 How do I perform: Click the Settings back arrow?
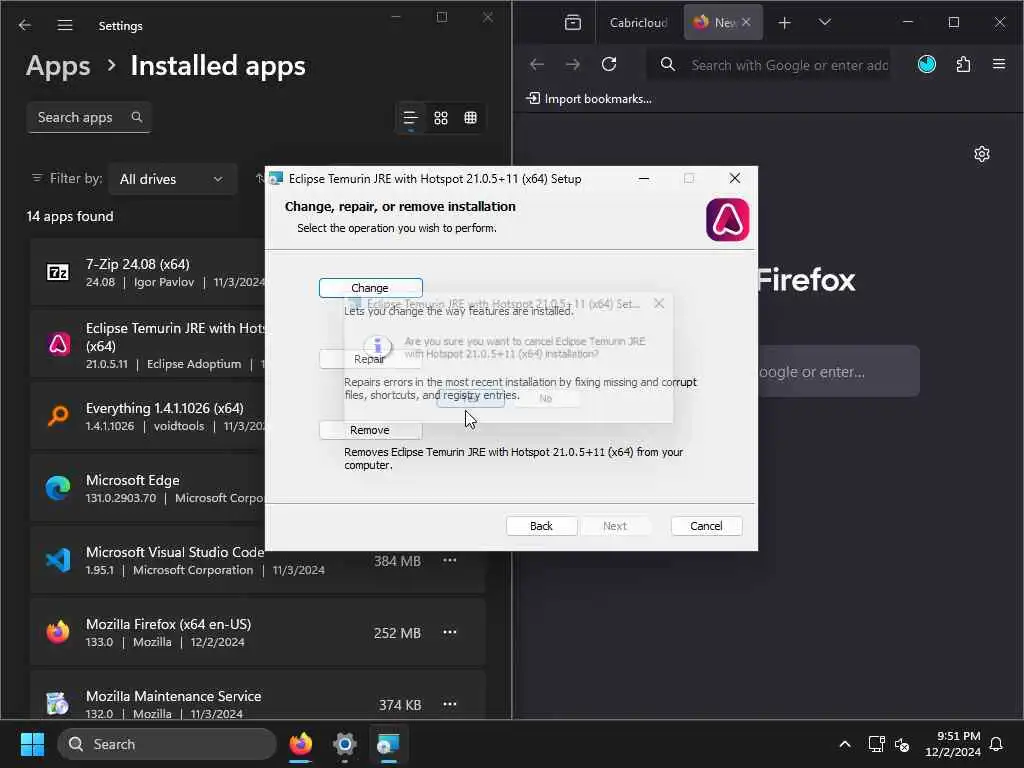(x=25, y=25)
